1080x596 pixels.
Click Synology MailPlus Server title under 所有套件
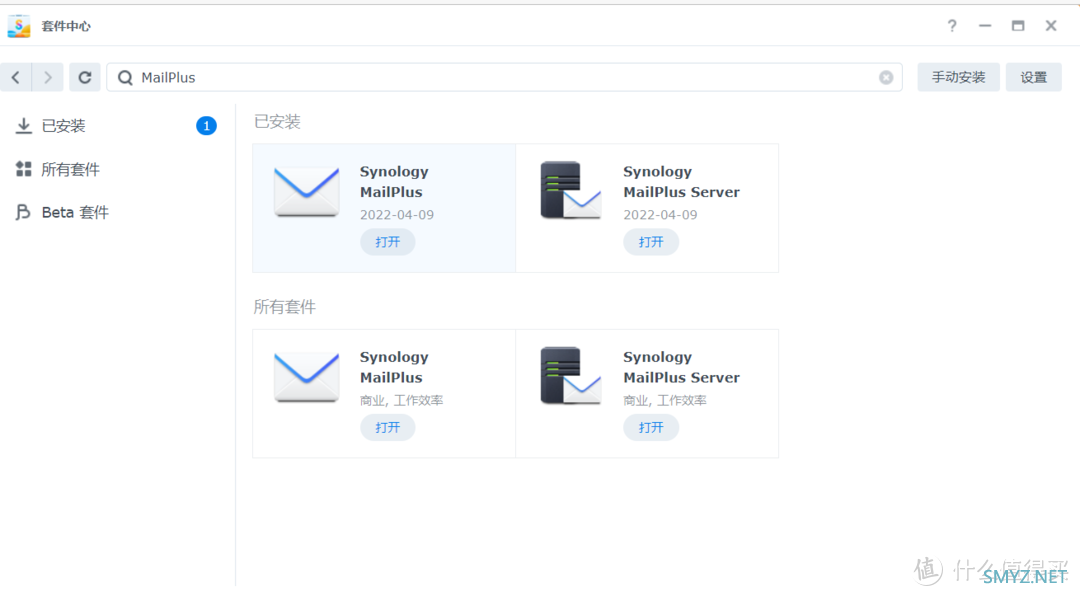(x=681, y=367)
